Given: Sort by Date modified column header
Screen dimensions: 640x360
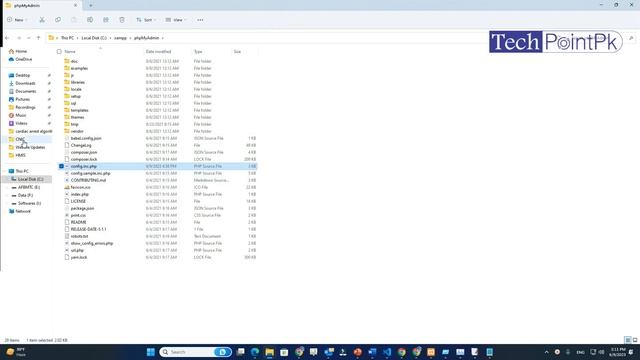Looking at the screenshot, I should 158,52.
